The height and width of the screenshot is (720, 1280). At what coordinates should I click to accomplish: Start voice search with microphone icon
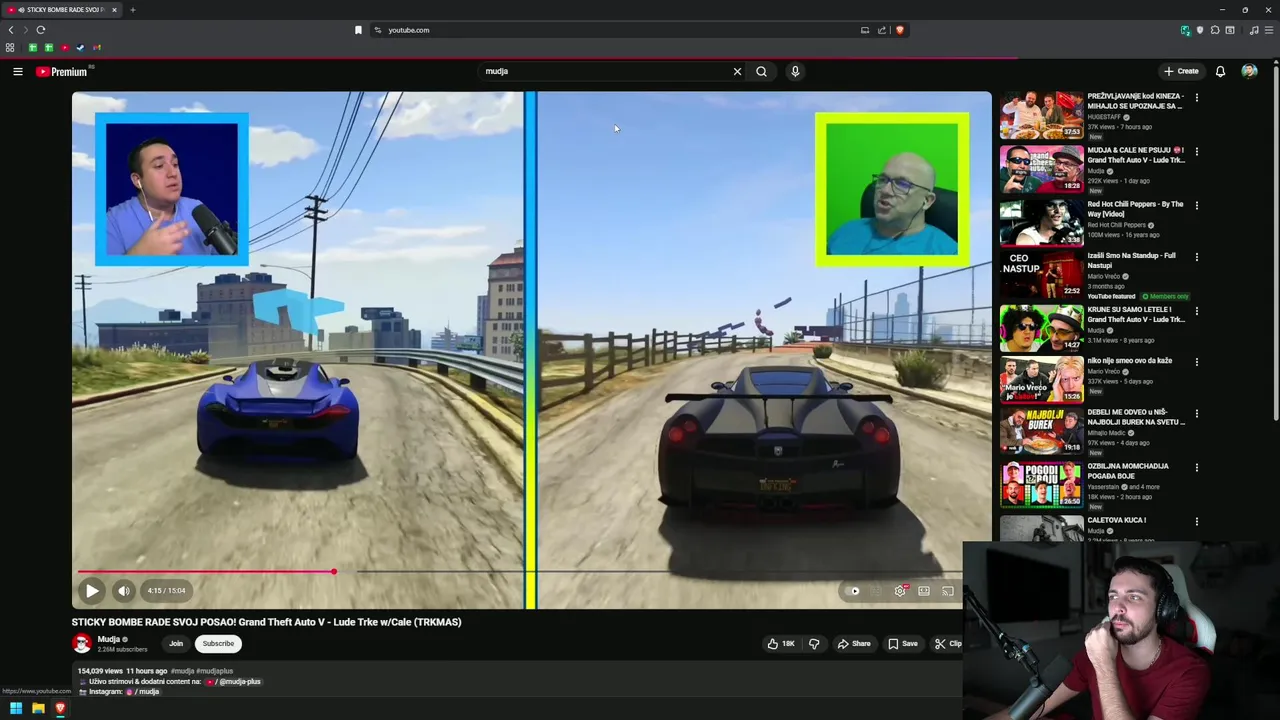pyautogui.click(x=795, y=71)
